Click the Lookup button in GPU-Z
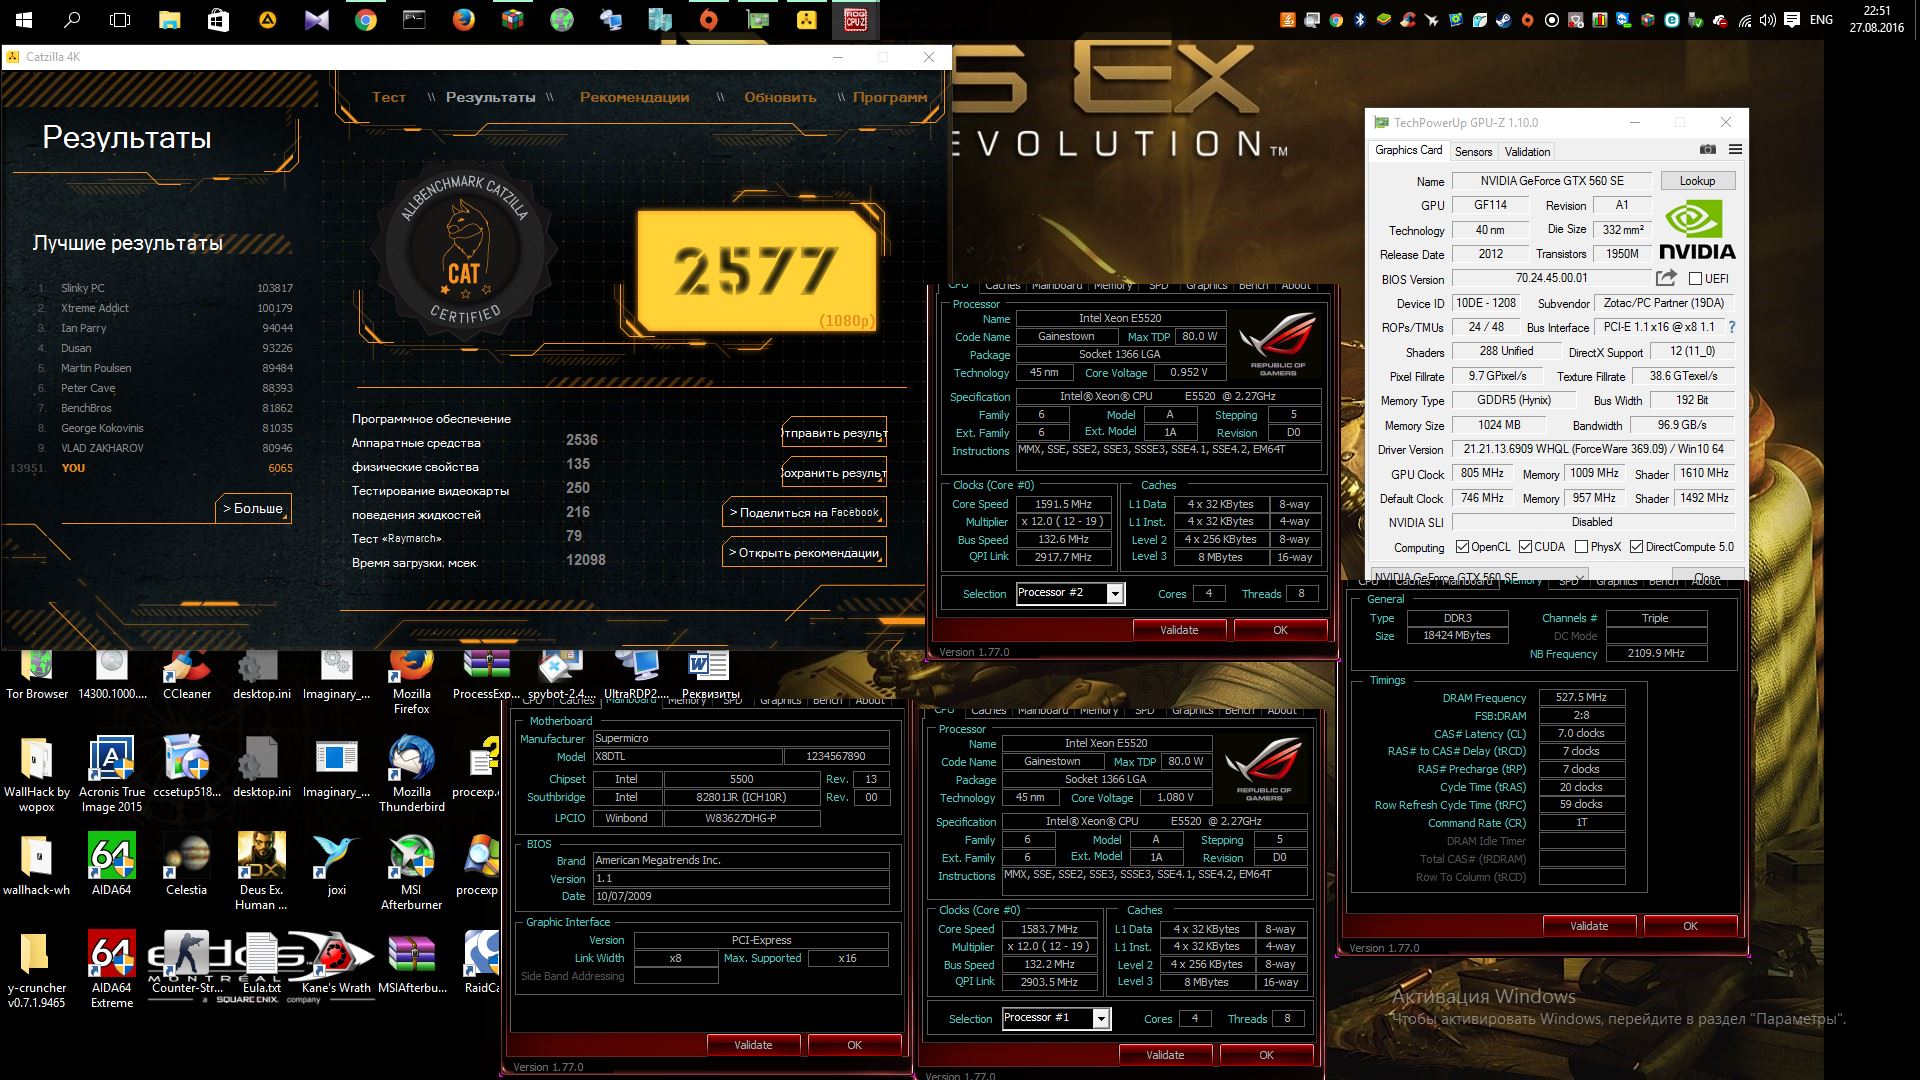 [1697, 181]
